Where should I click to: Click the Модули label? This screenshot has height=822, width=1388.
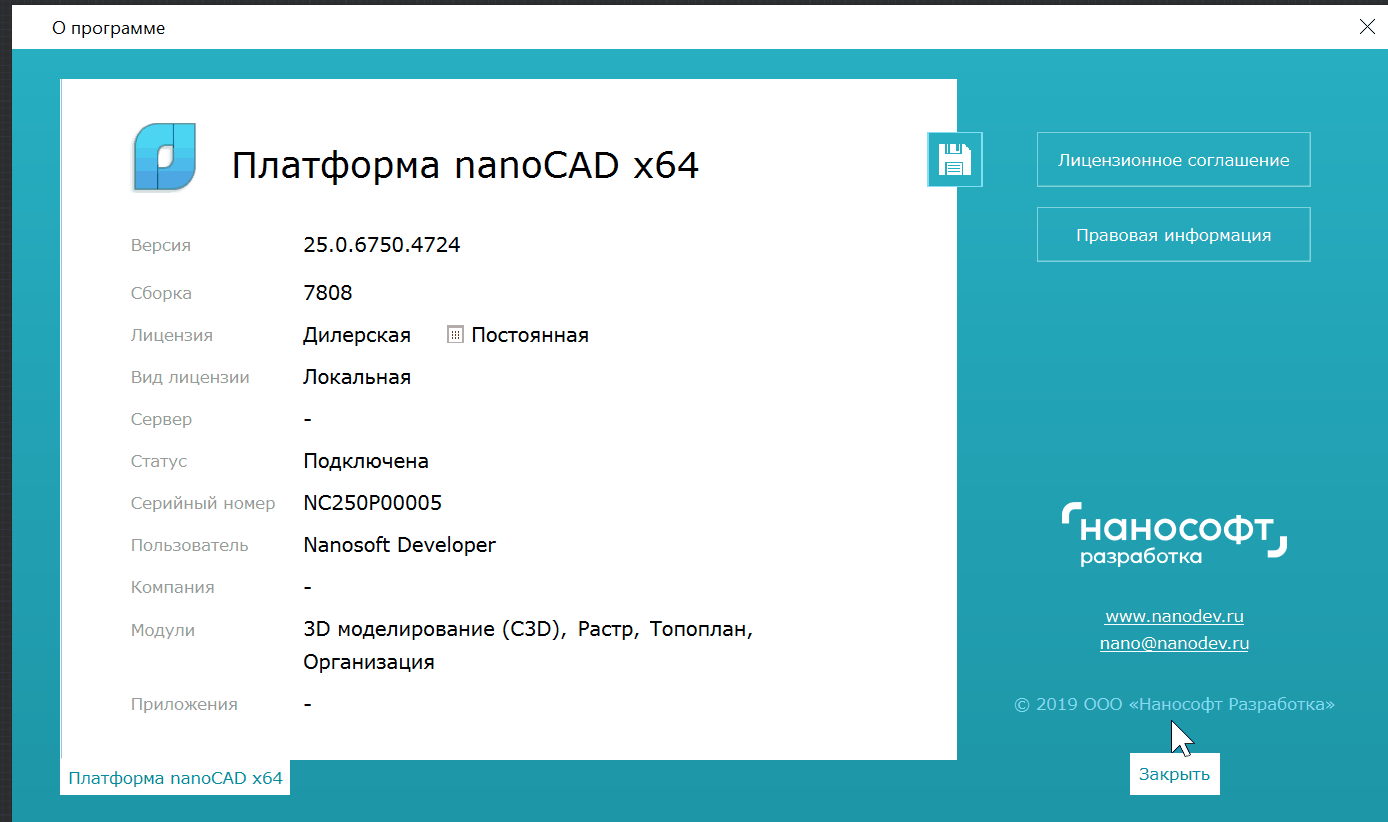[x=163, y=630]
